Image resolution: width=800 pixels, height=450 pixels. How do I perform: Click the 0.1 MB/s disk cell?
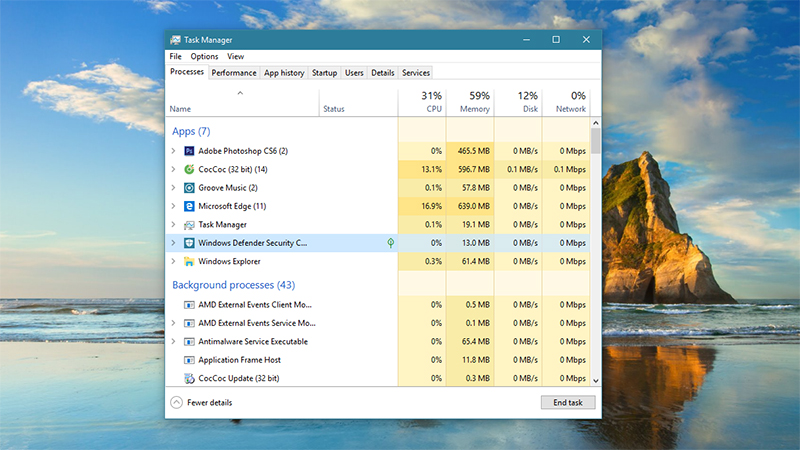(x=518, y=169)
